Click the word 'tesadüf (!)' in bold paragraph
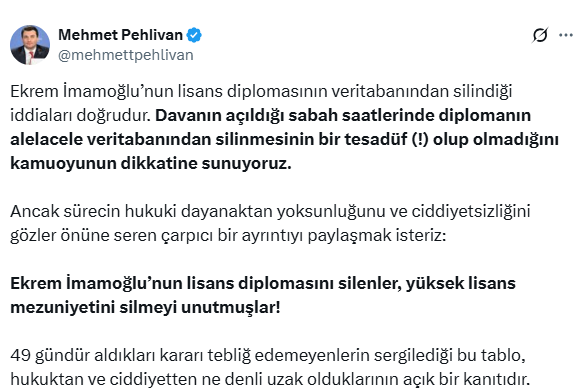581x390 pixels. (386, 140)
